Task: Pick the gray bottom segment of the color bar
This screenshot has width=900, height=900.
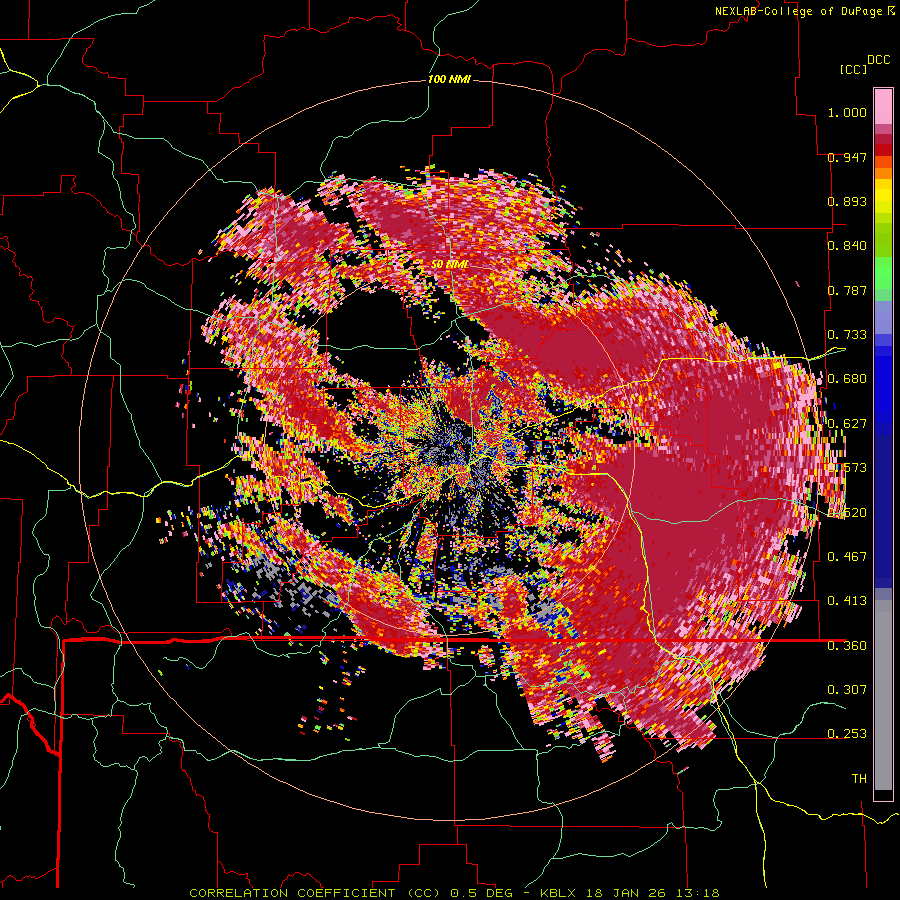Action: (883, 695)
